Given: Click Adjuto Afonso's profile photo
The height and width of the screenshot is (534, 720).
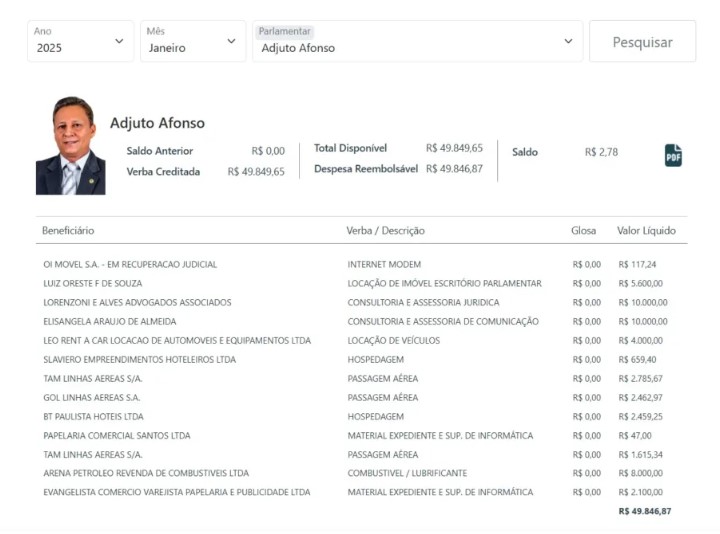Looking at the screenshot, I should (x=70, y=146).
